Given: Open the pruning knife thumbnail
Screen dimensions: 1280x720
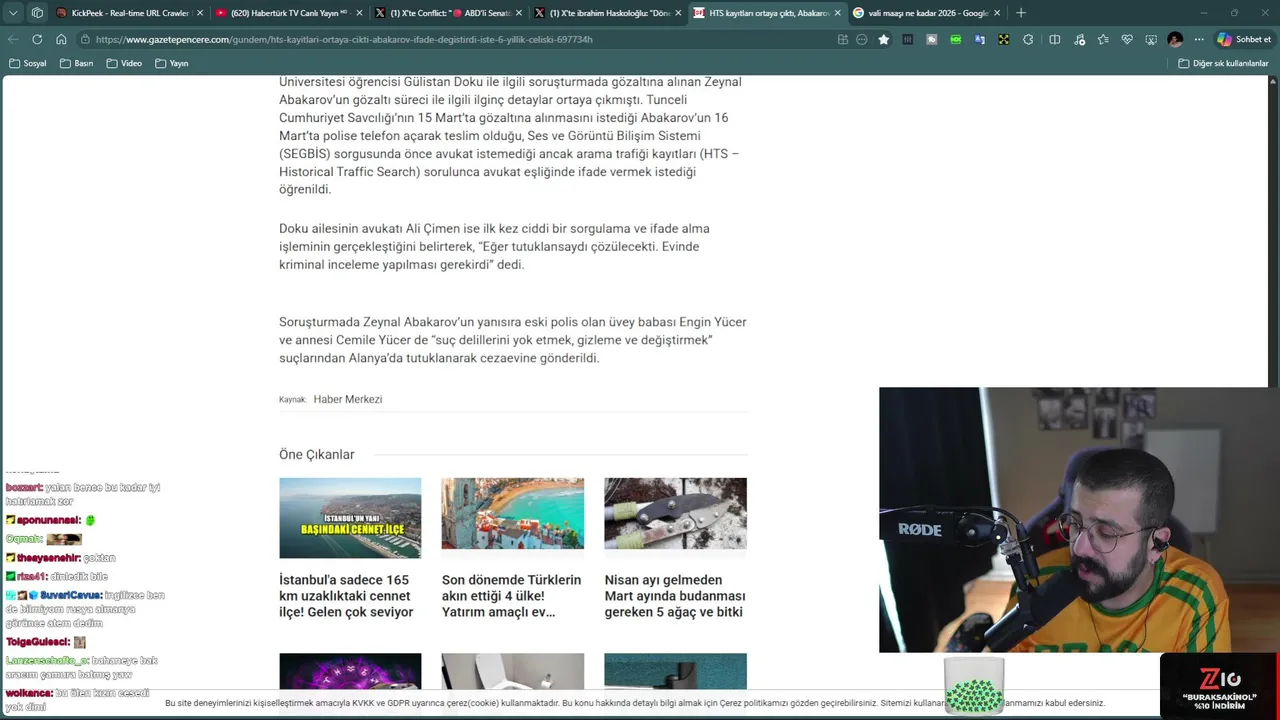Looking at the screenshot, I should [675, 513].
